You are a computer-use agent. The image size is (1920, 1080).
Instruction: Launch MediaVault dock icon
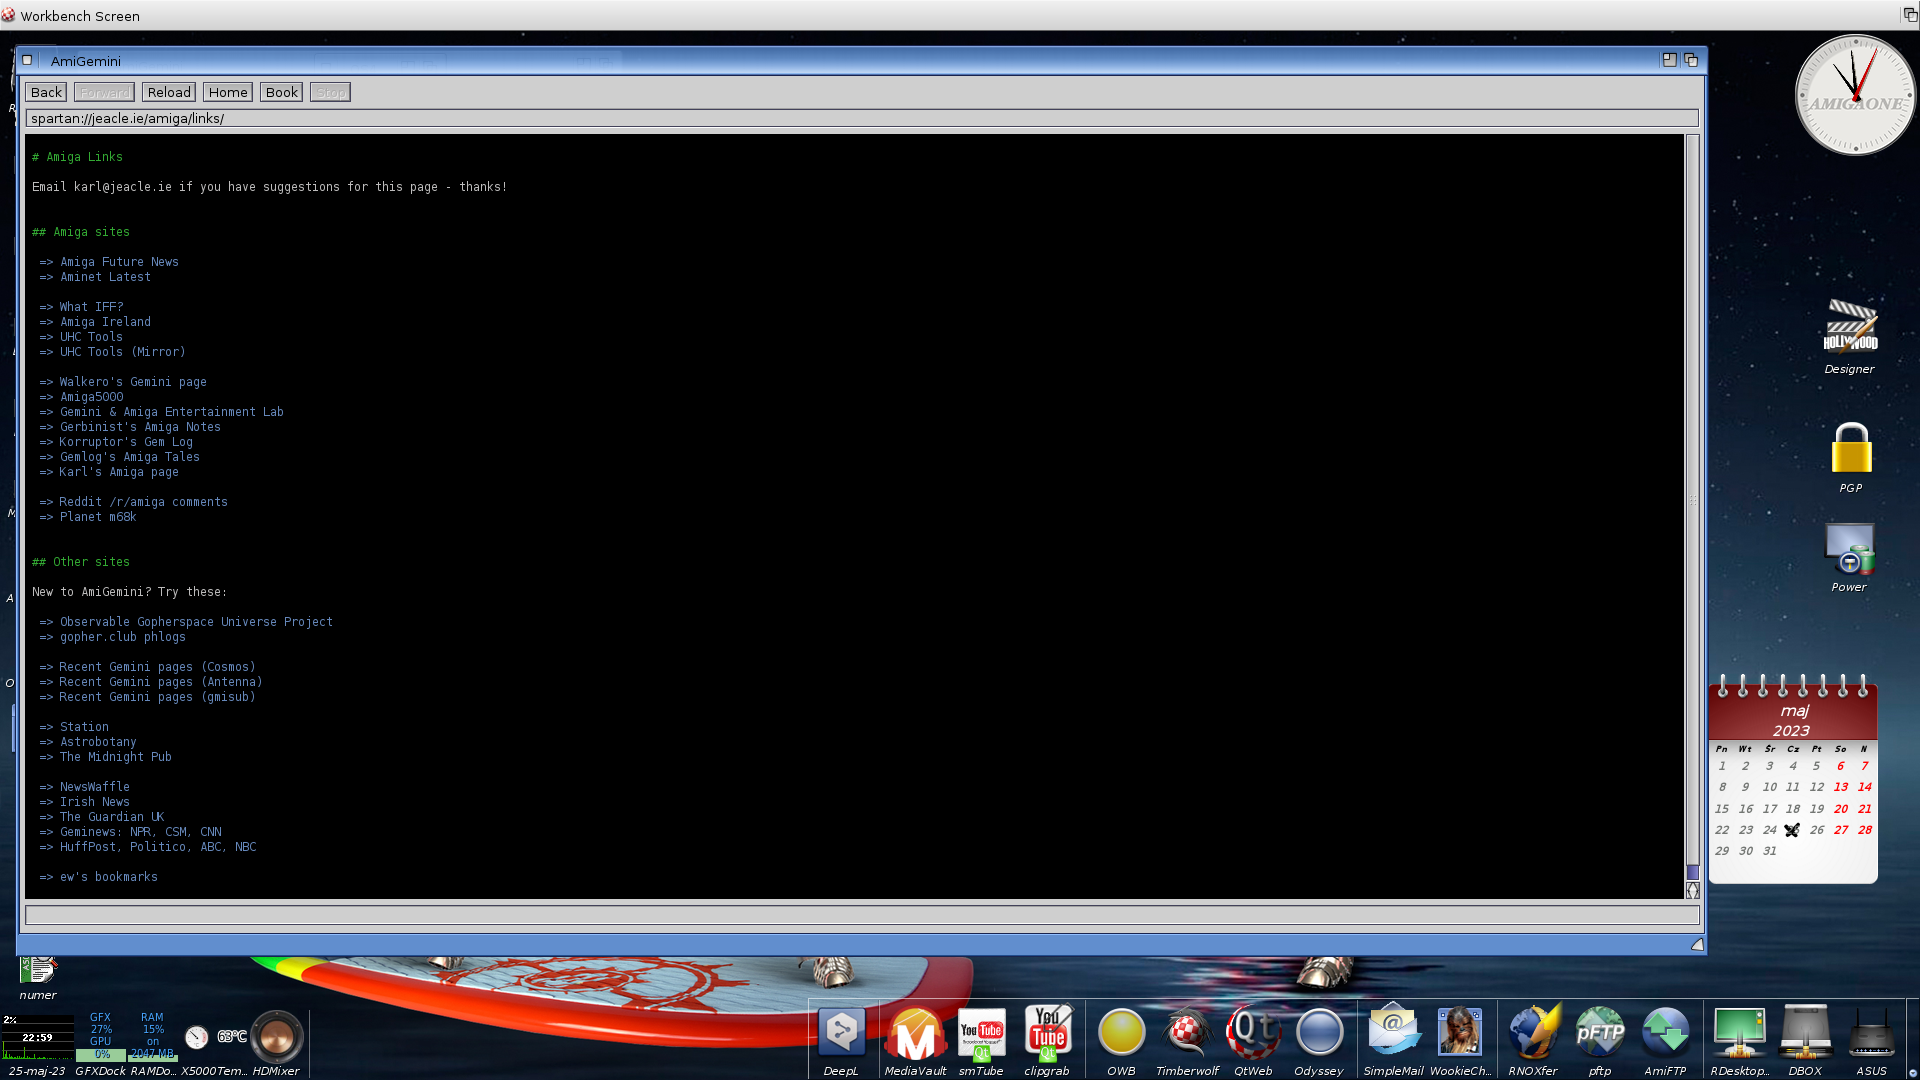coord(915,1033)
